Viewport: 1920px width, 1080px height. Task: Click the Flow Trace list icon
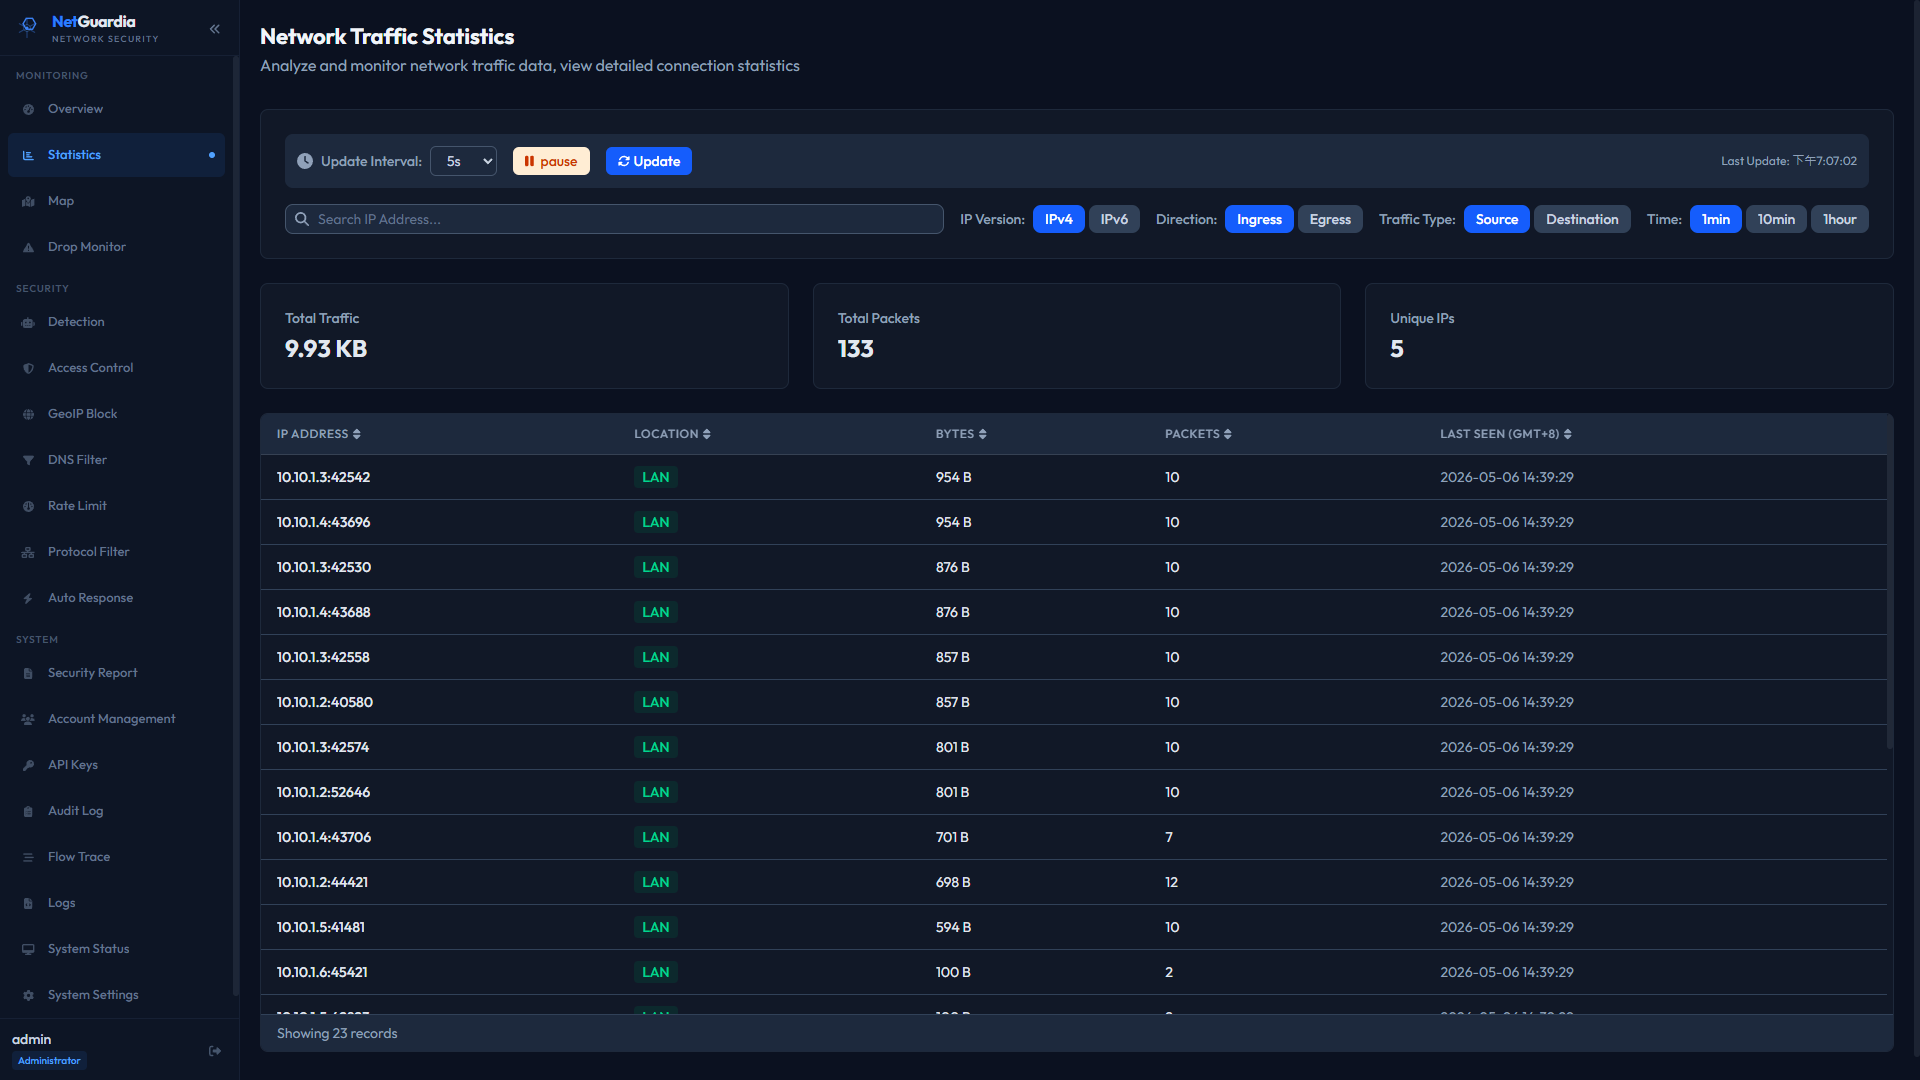(x=28, y=857)
